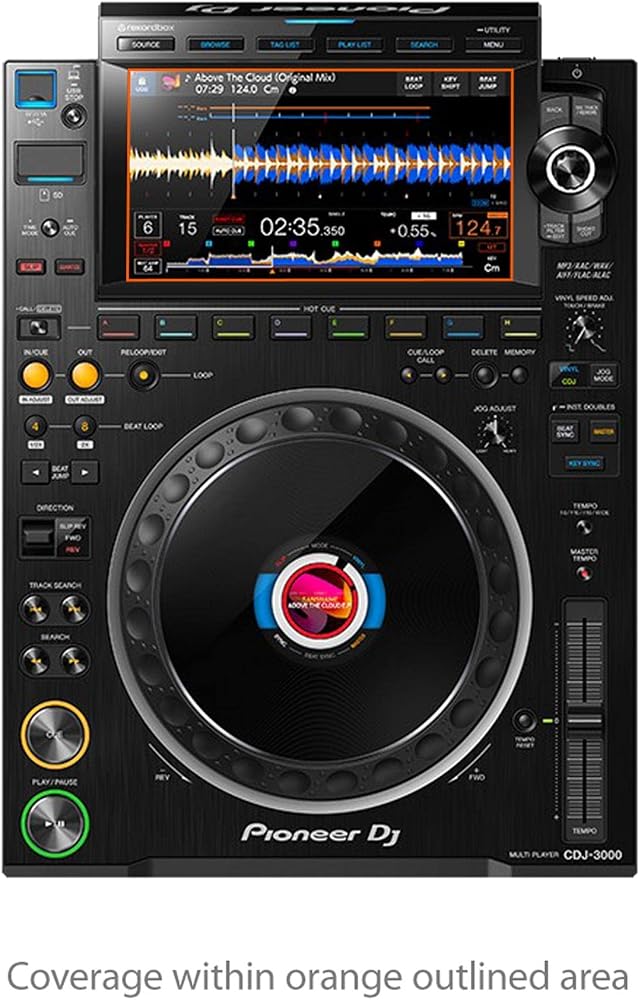The height and width of the screenshot is (1000, 640).
Task: Click the rotary selector knob
Action: coord(569,168)
